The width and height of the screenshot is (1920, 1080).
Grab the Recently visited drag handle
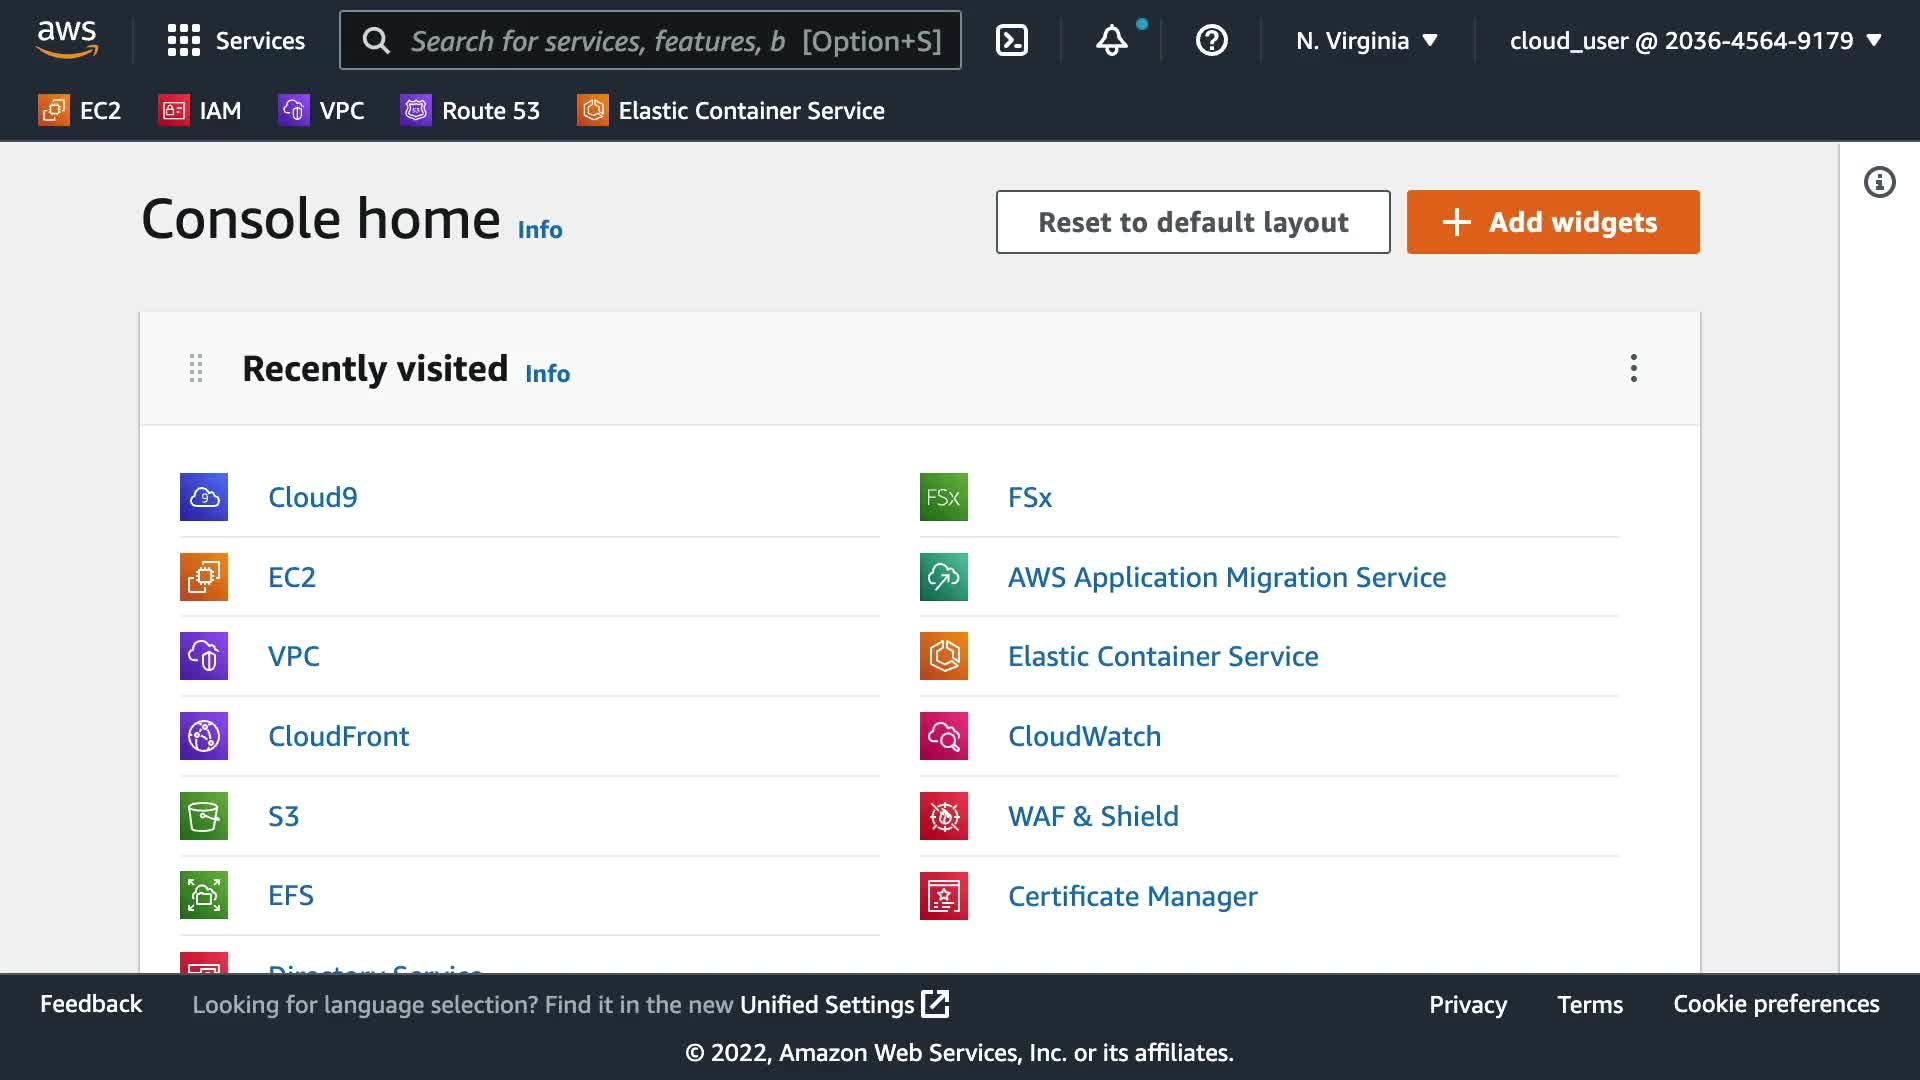coord(196,368)
